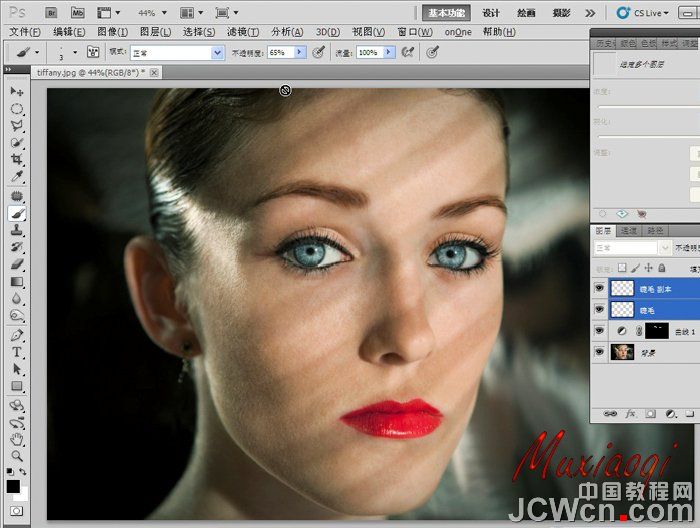Viewport: 700px width, 528px height.
Task: Close the tiffany.jpg document tab
Action: (155, 73)
